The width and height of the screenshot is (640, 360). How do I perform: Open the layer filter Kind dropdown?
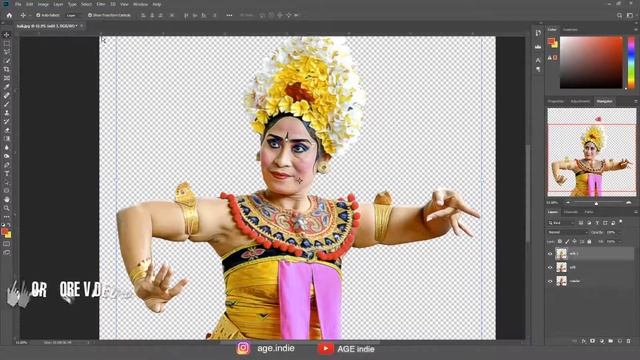(562, 223)
